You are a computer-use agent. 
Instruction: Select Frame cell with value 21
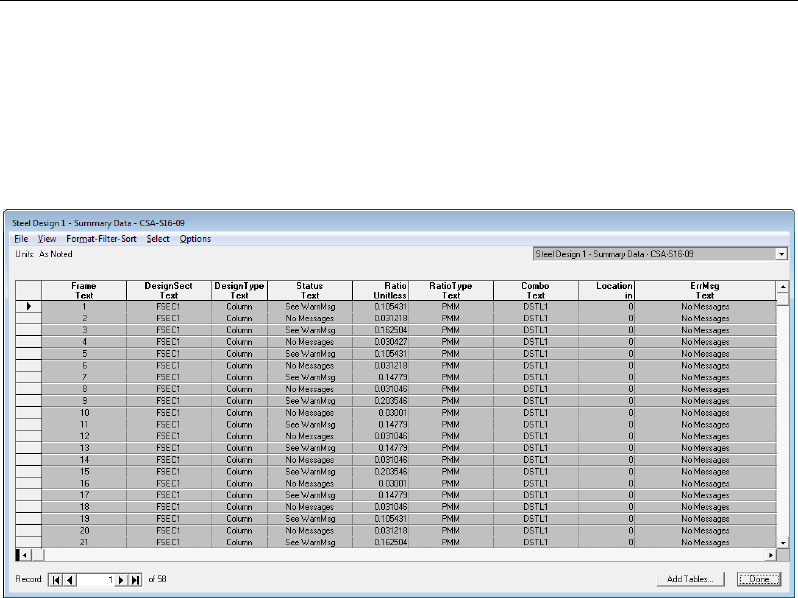tap(84, 542)
